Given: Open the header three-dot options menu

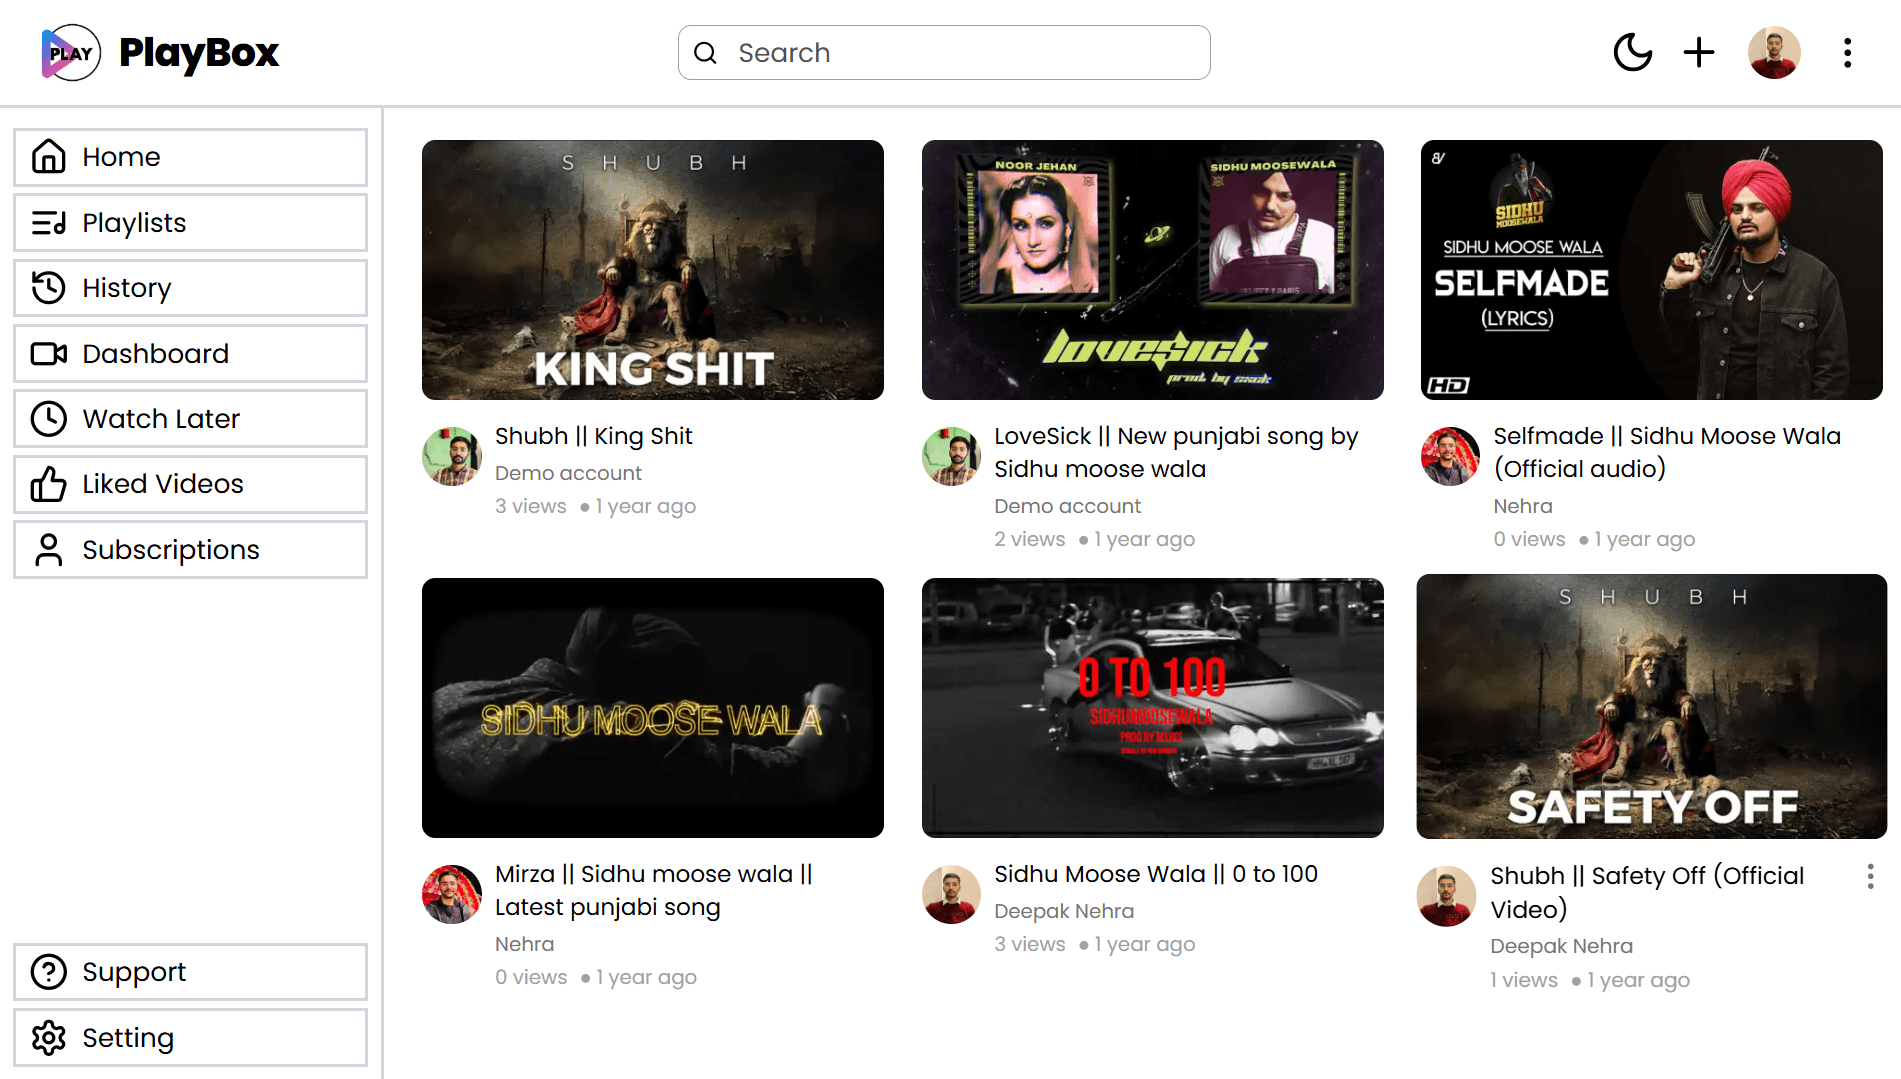Looking at the screenshot, I should (1847, 52).
